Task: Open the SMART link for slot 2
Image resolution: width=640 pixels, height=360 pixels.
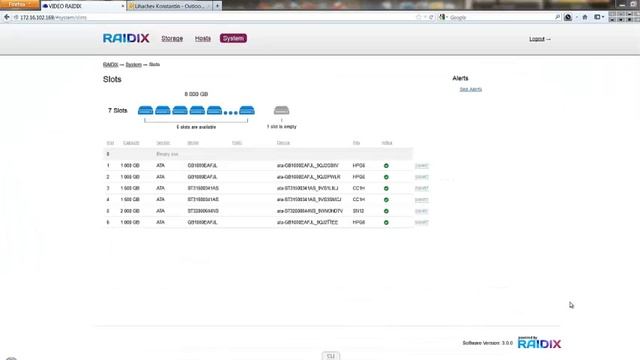Action: (421, 177)
